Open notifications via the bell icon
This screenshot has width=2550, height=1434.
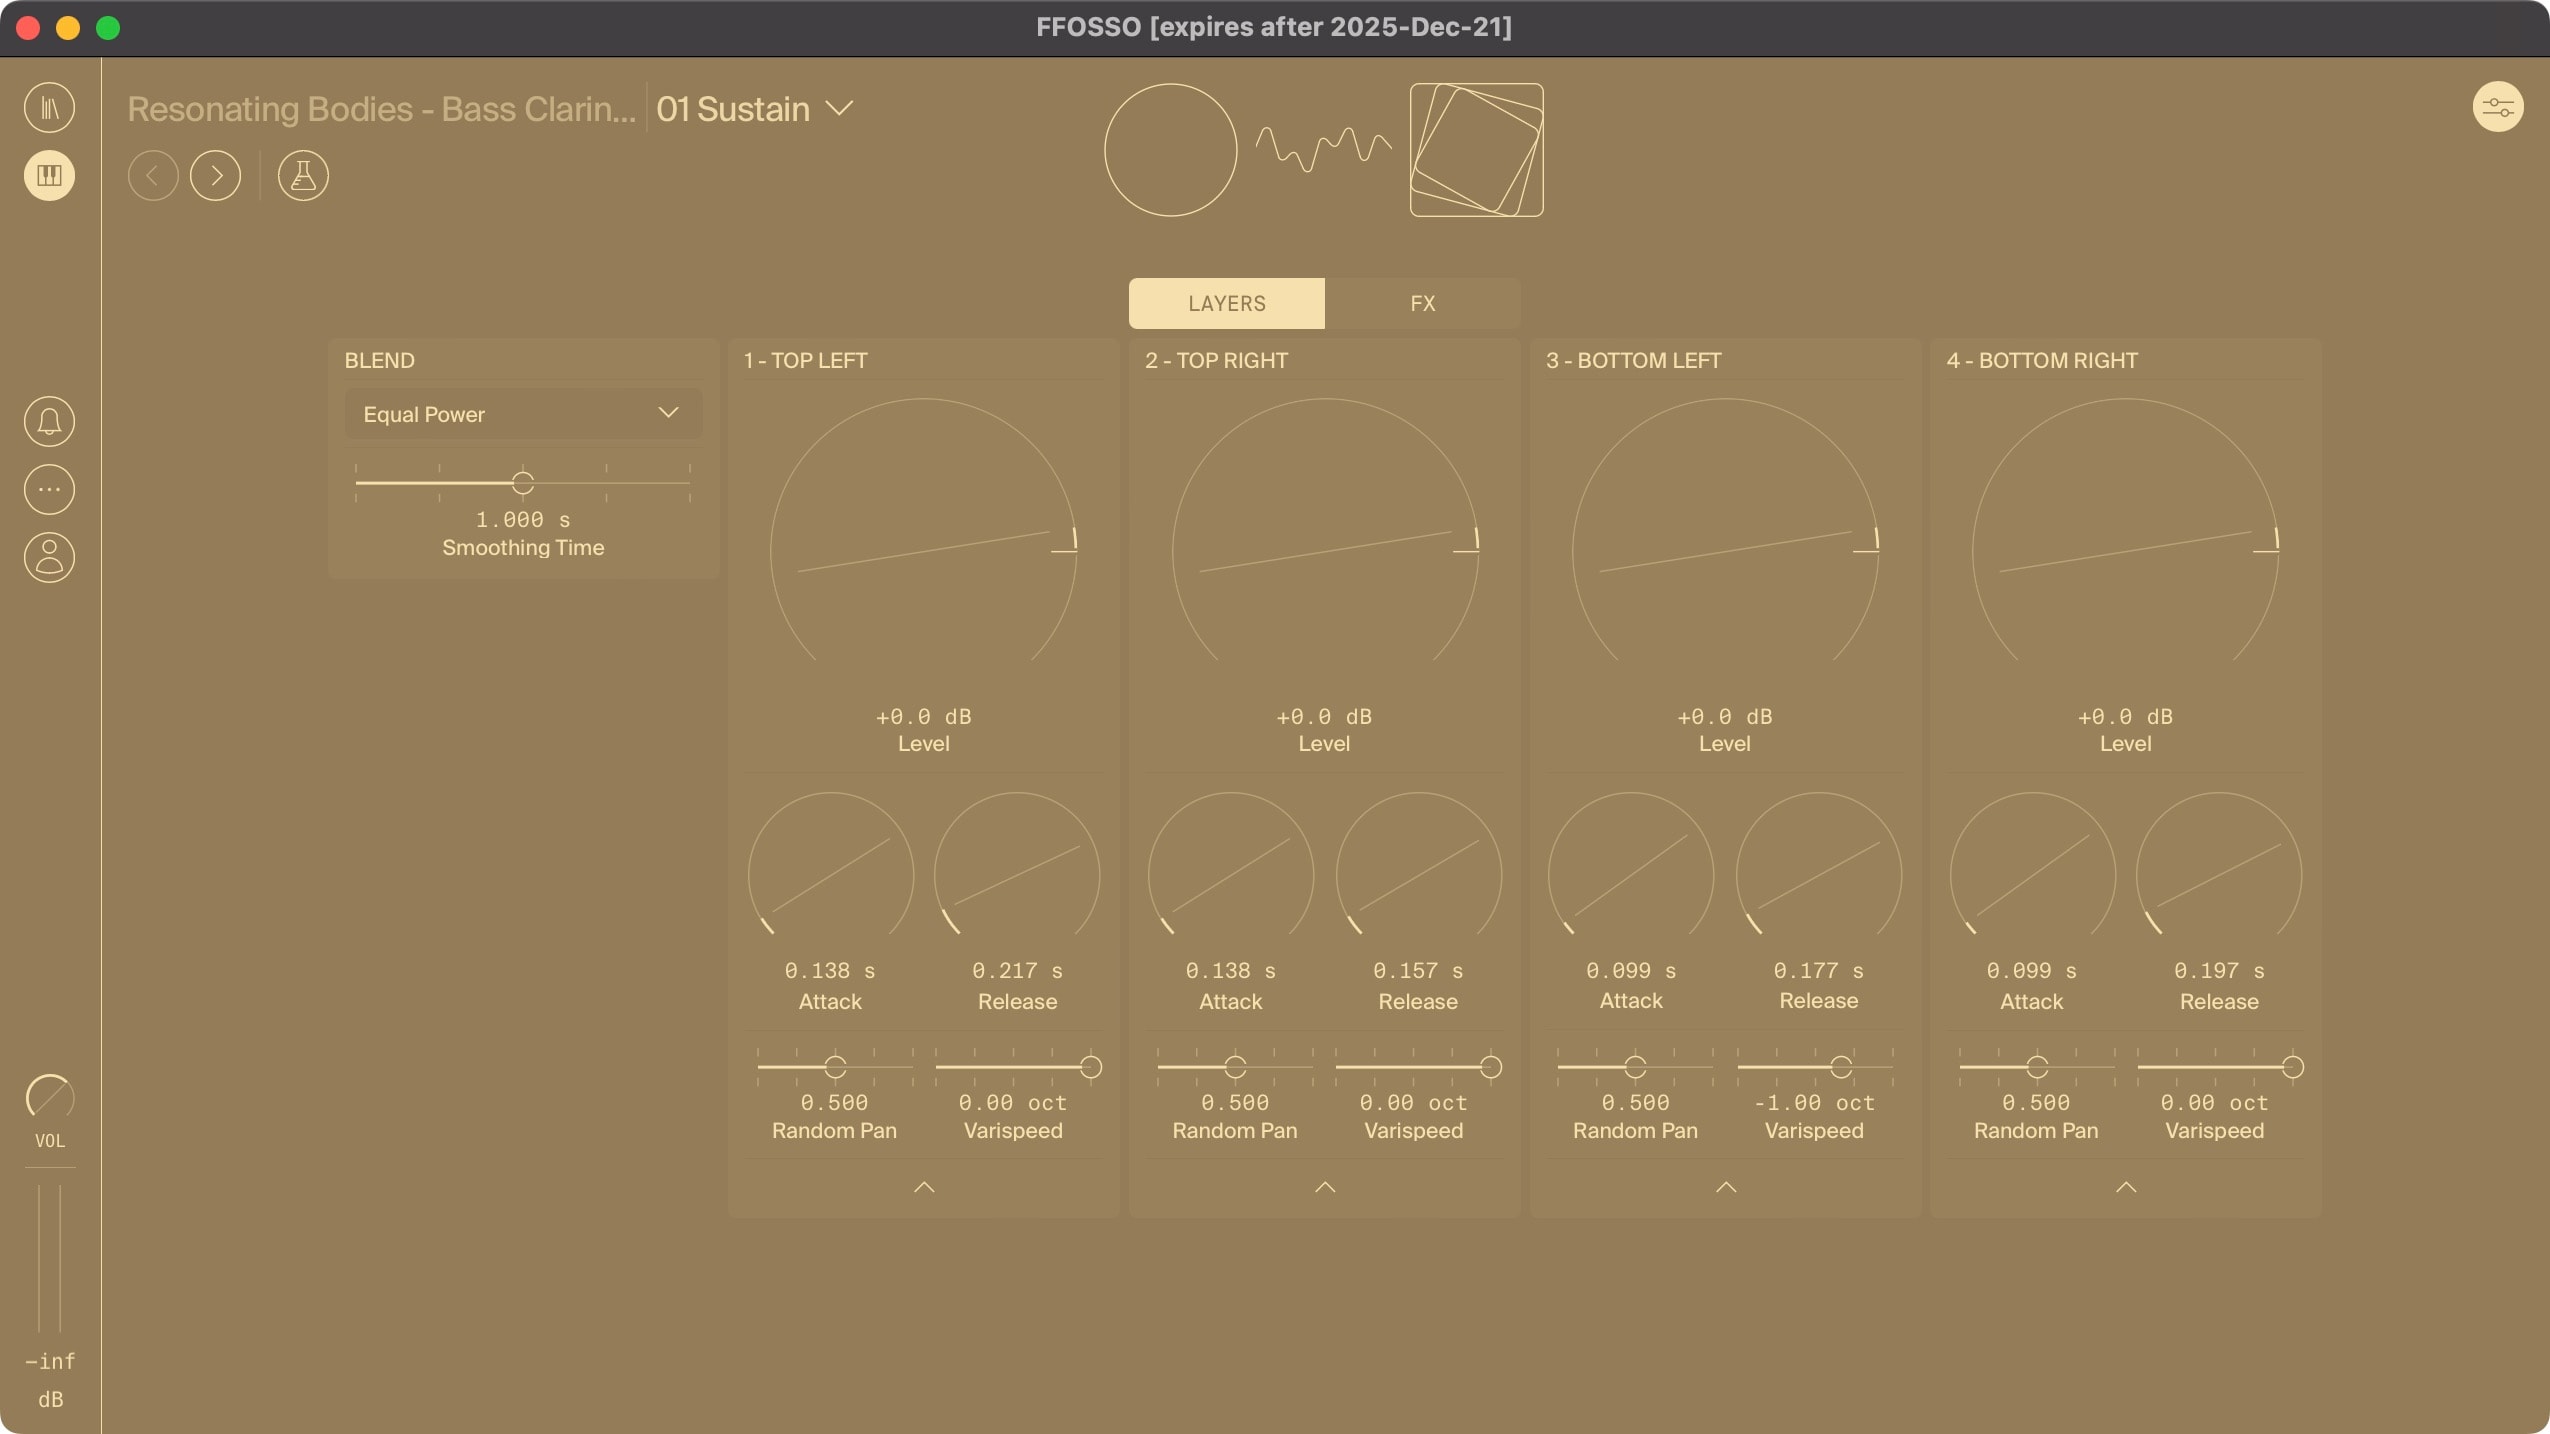[x=49, y=421]
